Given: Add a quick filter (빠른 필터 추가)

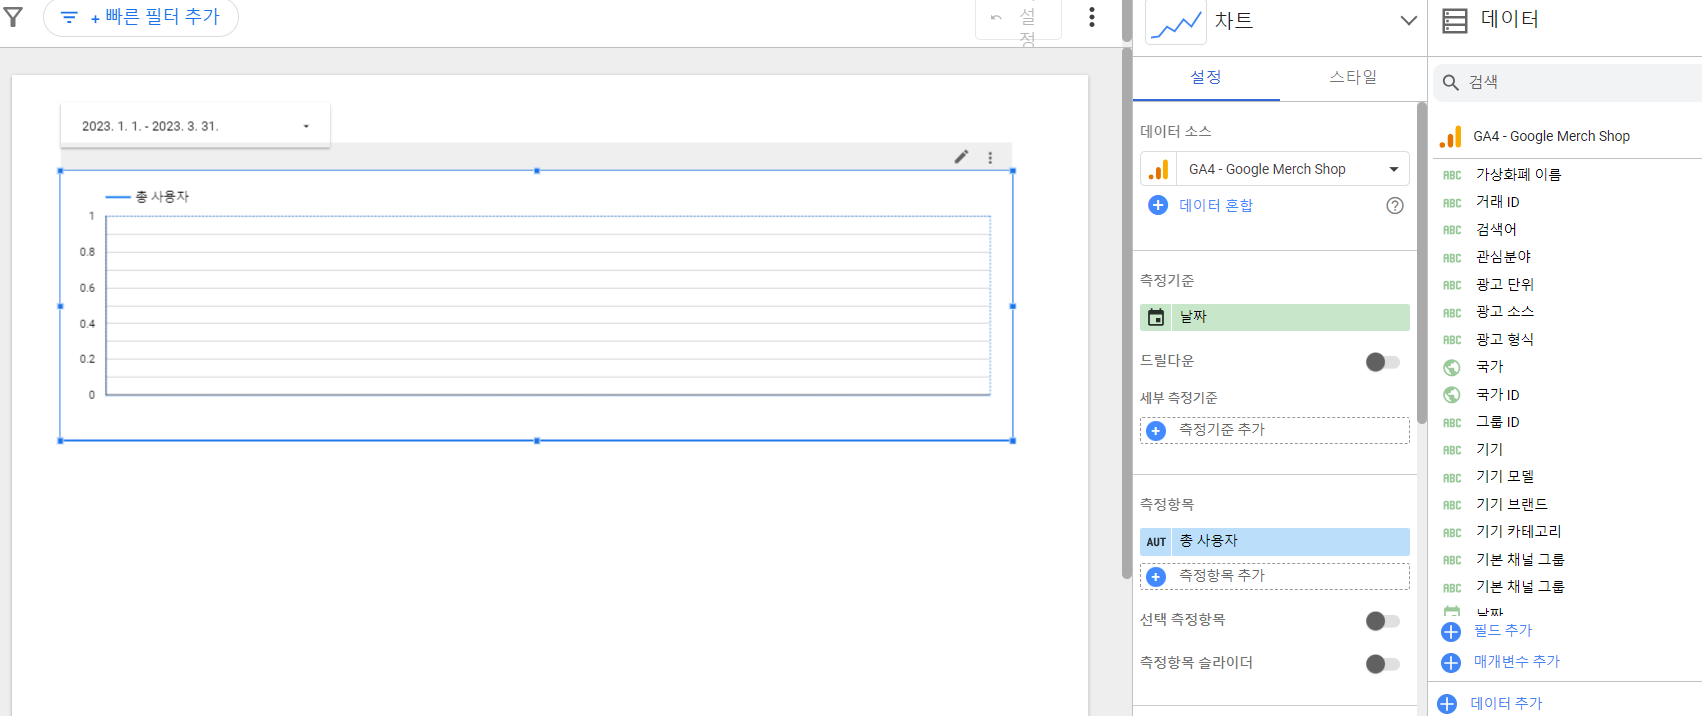Looking at the screenshot, I should [x=141, y=17].
